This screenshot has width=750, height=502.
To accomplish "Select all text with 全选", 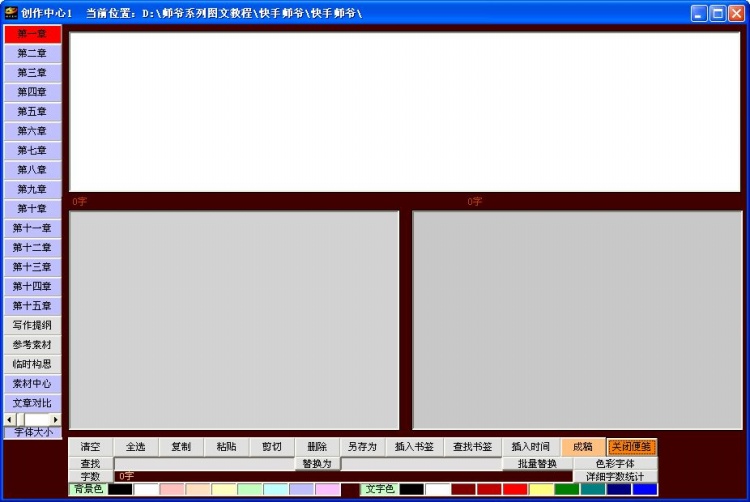I will tap(136, 447).
